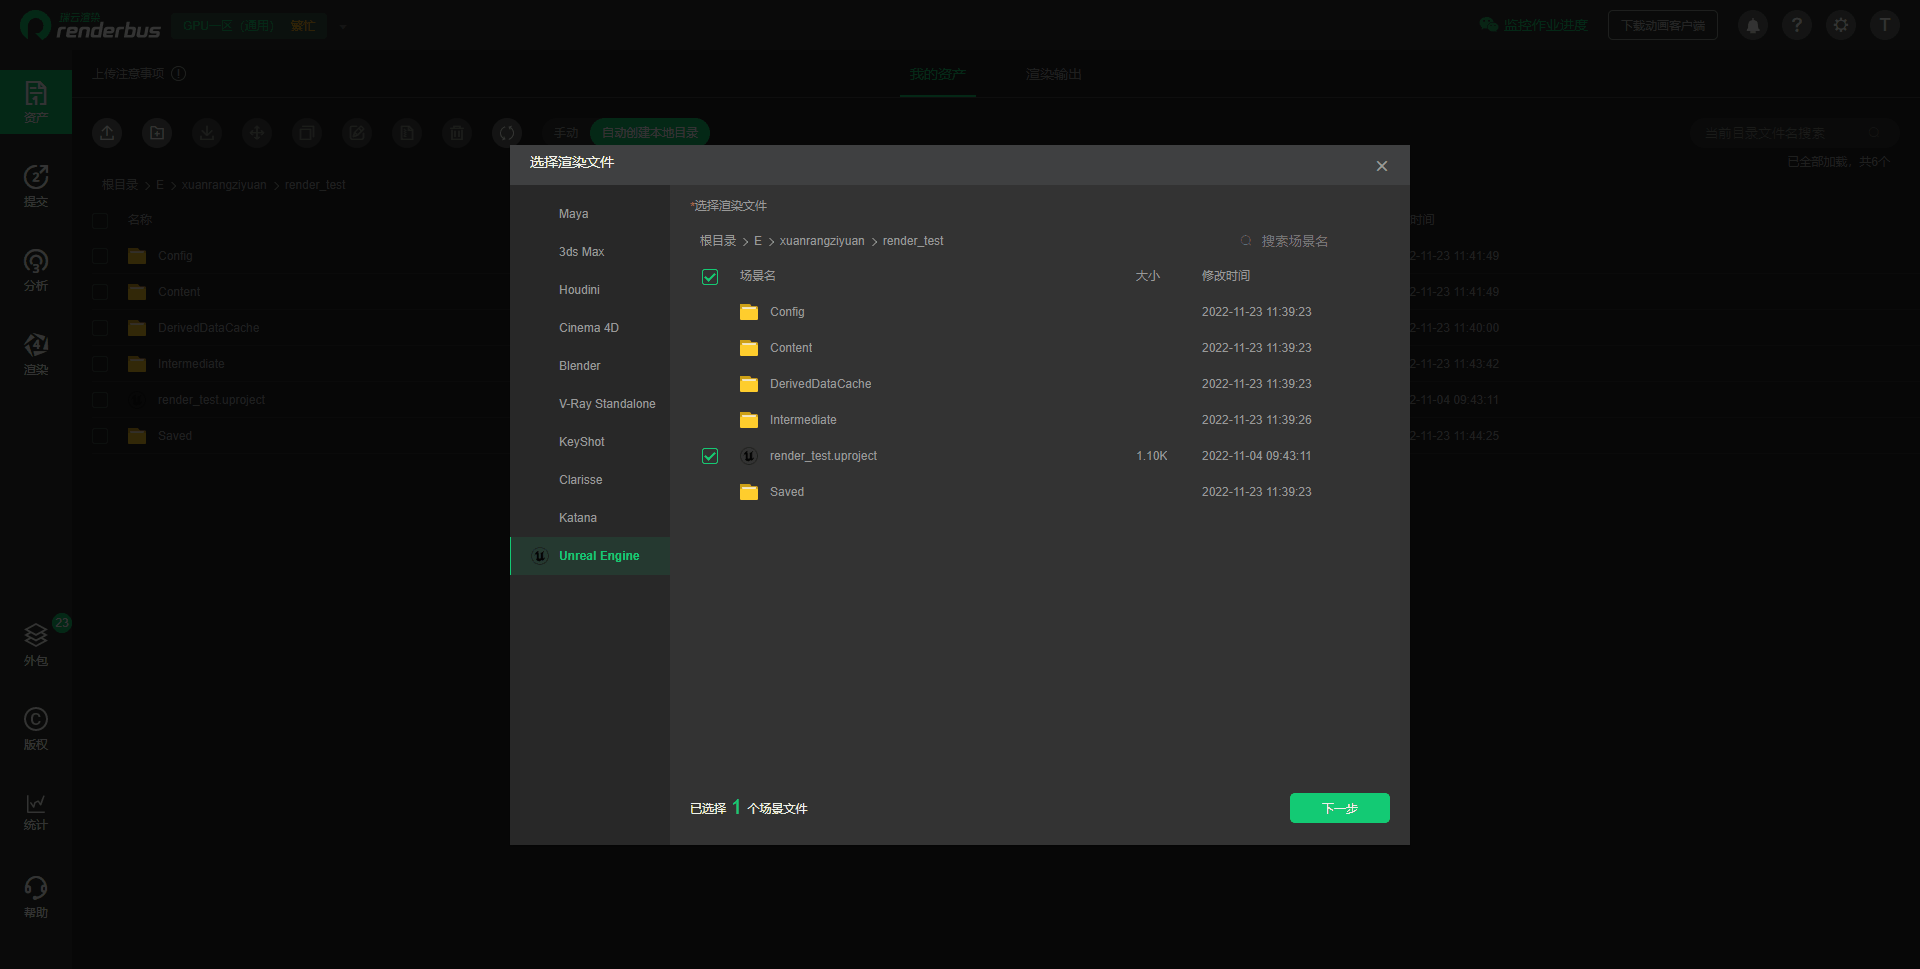1920x969 pixels.
Task: Create a new folder with the toolbar icon
Action: (x=157, y=132)
